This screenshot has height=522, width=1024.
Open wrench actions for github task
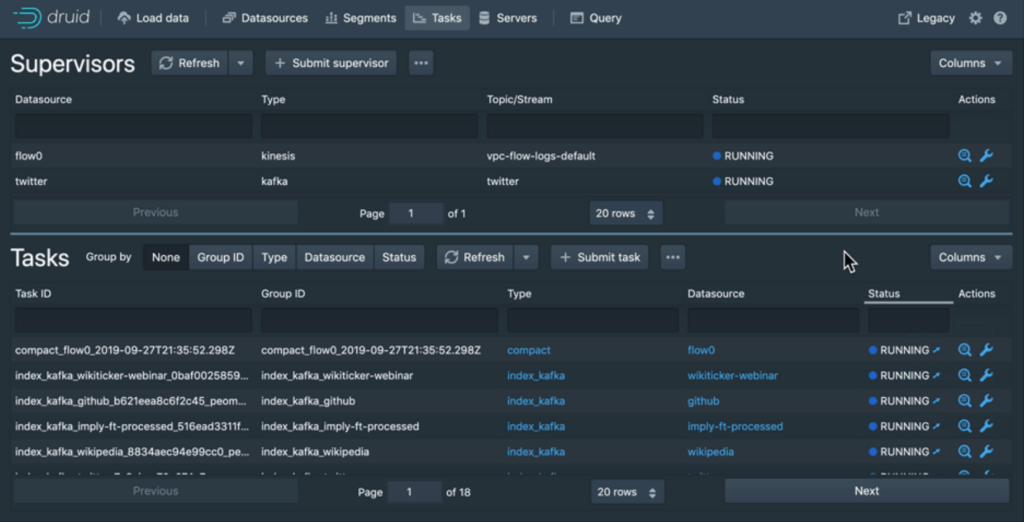pos(986,400)
